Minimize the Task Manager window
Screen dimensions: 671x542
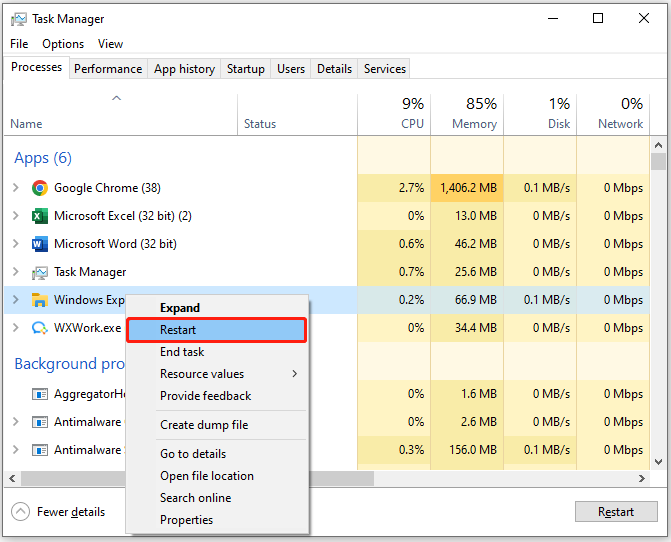click(x=553, y=18)
